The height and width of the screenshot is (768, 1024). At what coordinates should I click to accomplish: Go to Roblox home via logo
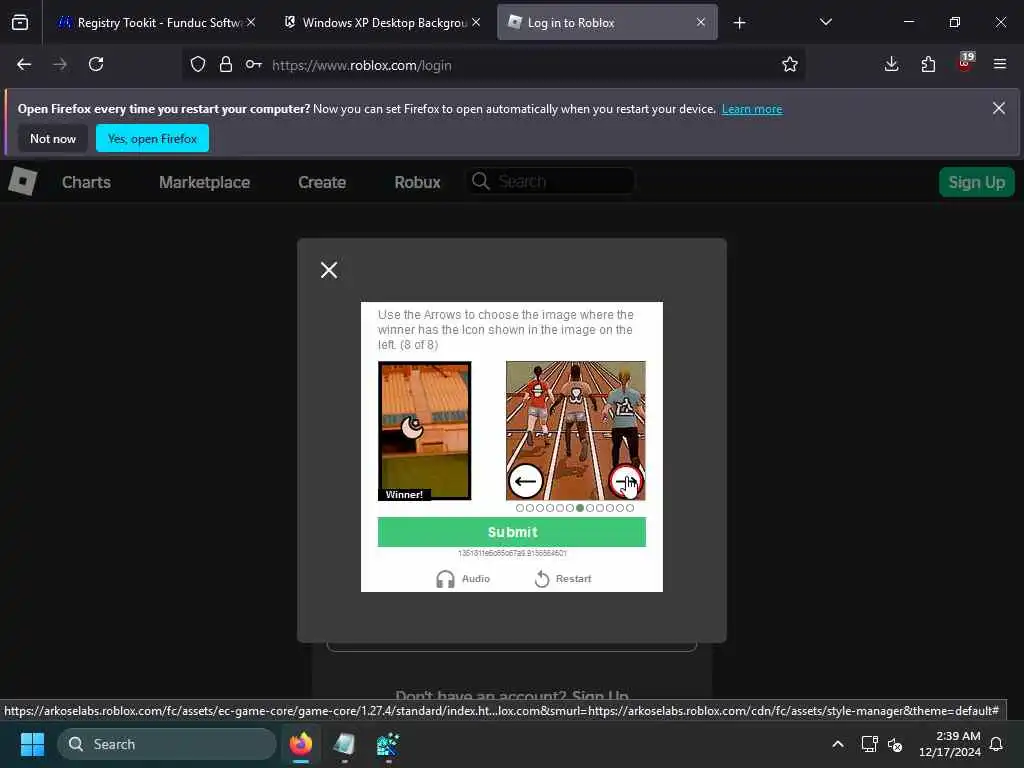[22, 182]
